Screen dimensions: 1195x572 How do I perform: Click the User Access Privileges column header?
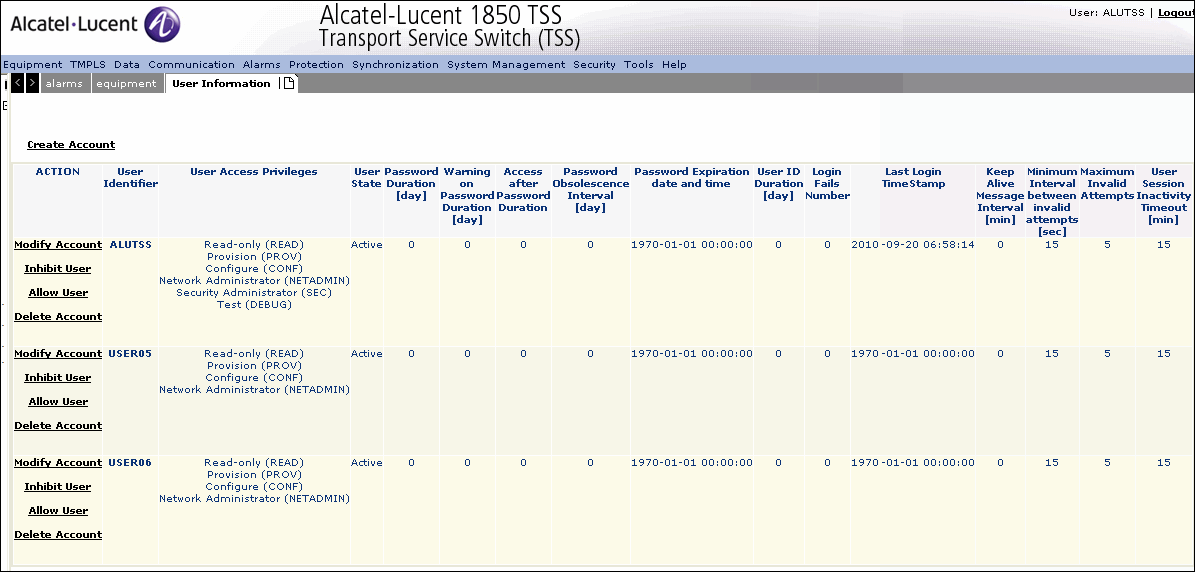254,172
